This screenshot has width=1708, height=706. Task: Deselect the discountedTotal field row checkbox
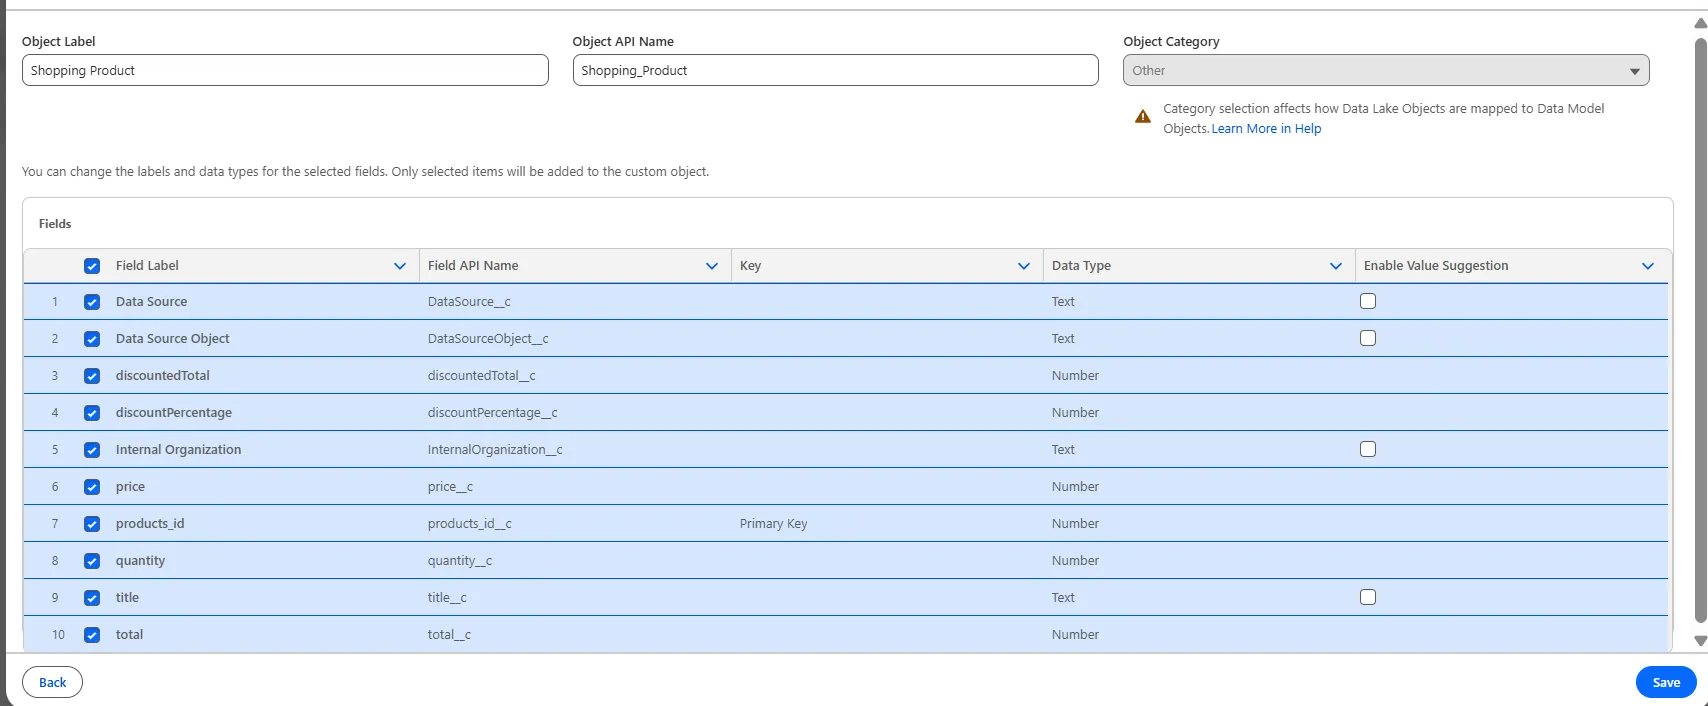pyautogui.click(x=92, y=376)
